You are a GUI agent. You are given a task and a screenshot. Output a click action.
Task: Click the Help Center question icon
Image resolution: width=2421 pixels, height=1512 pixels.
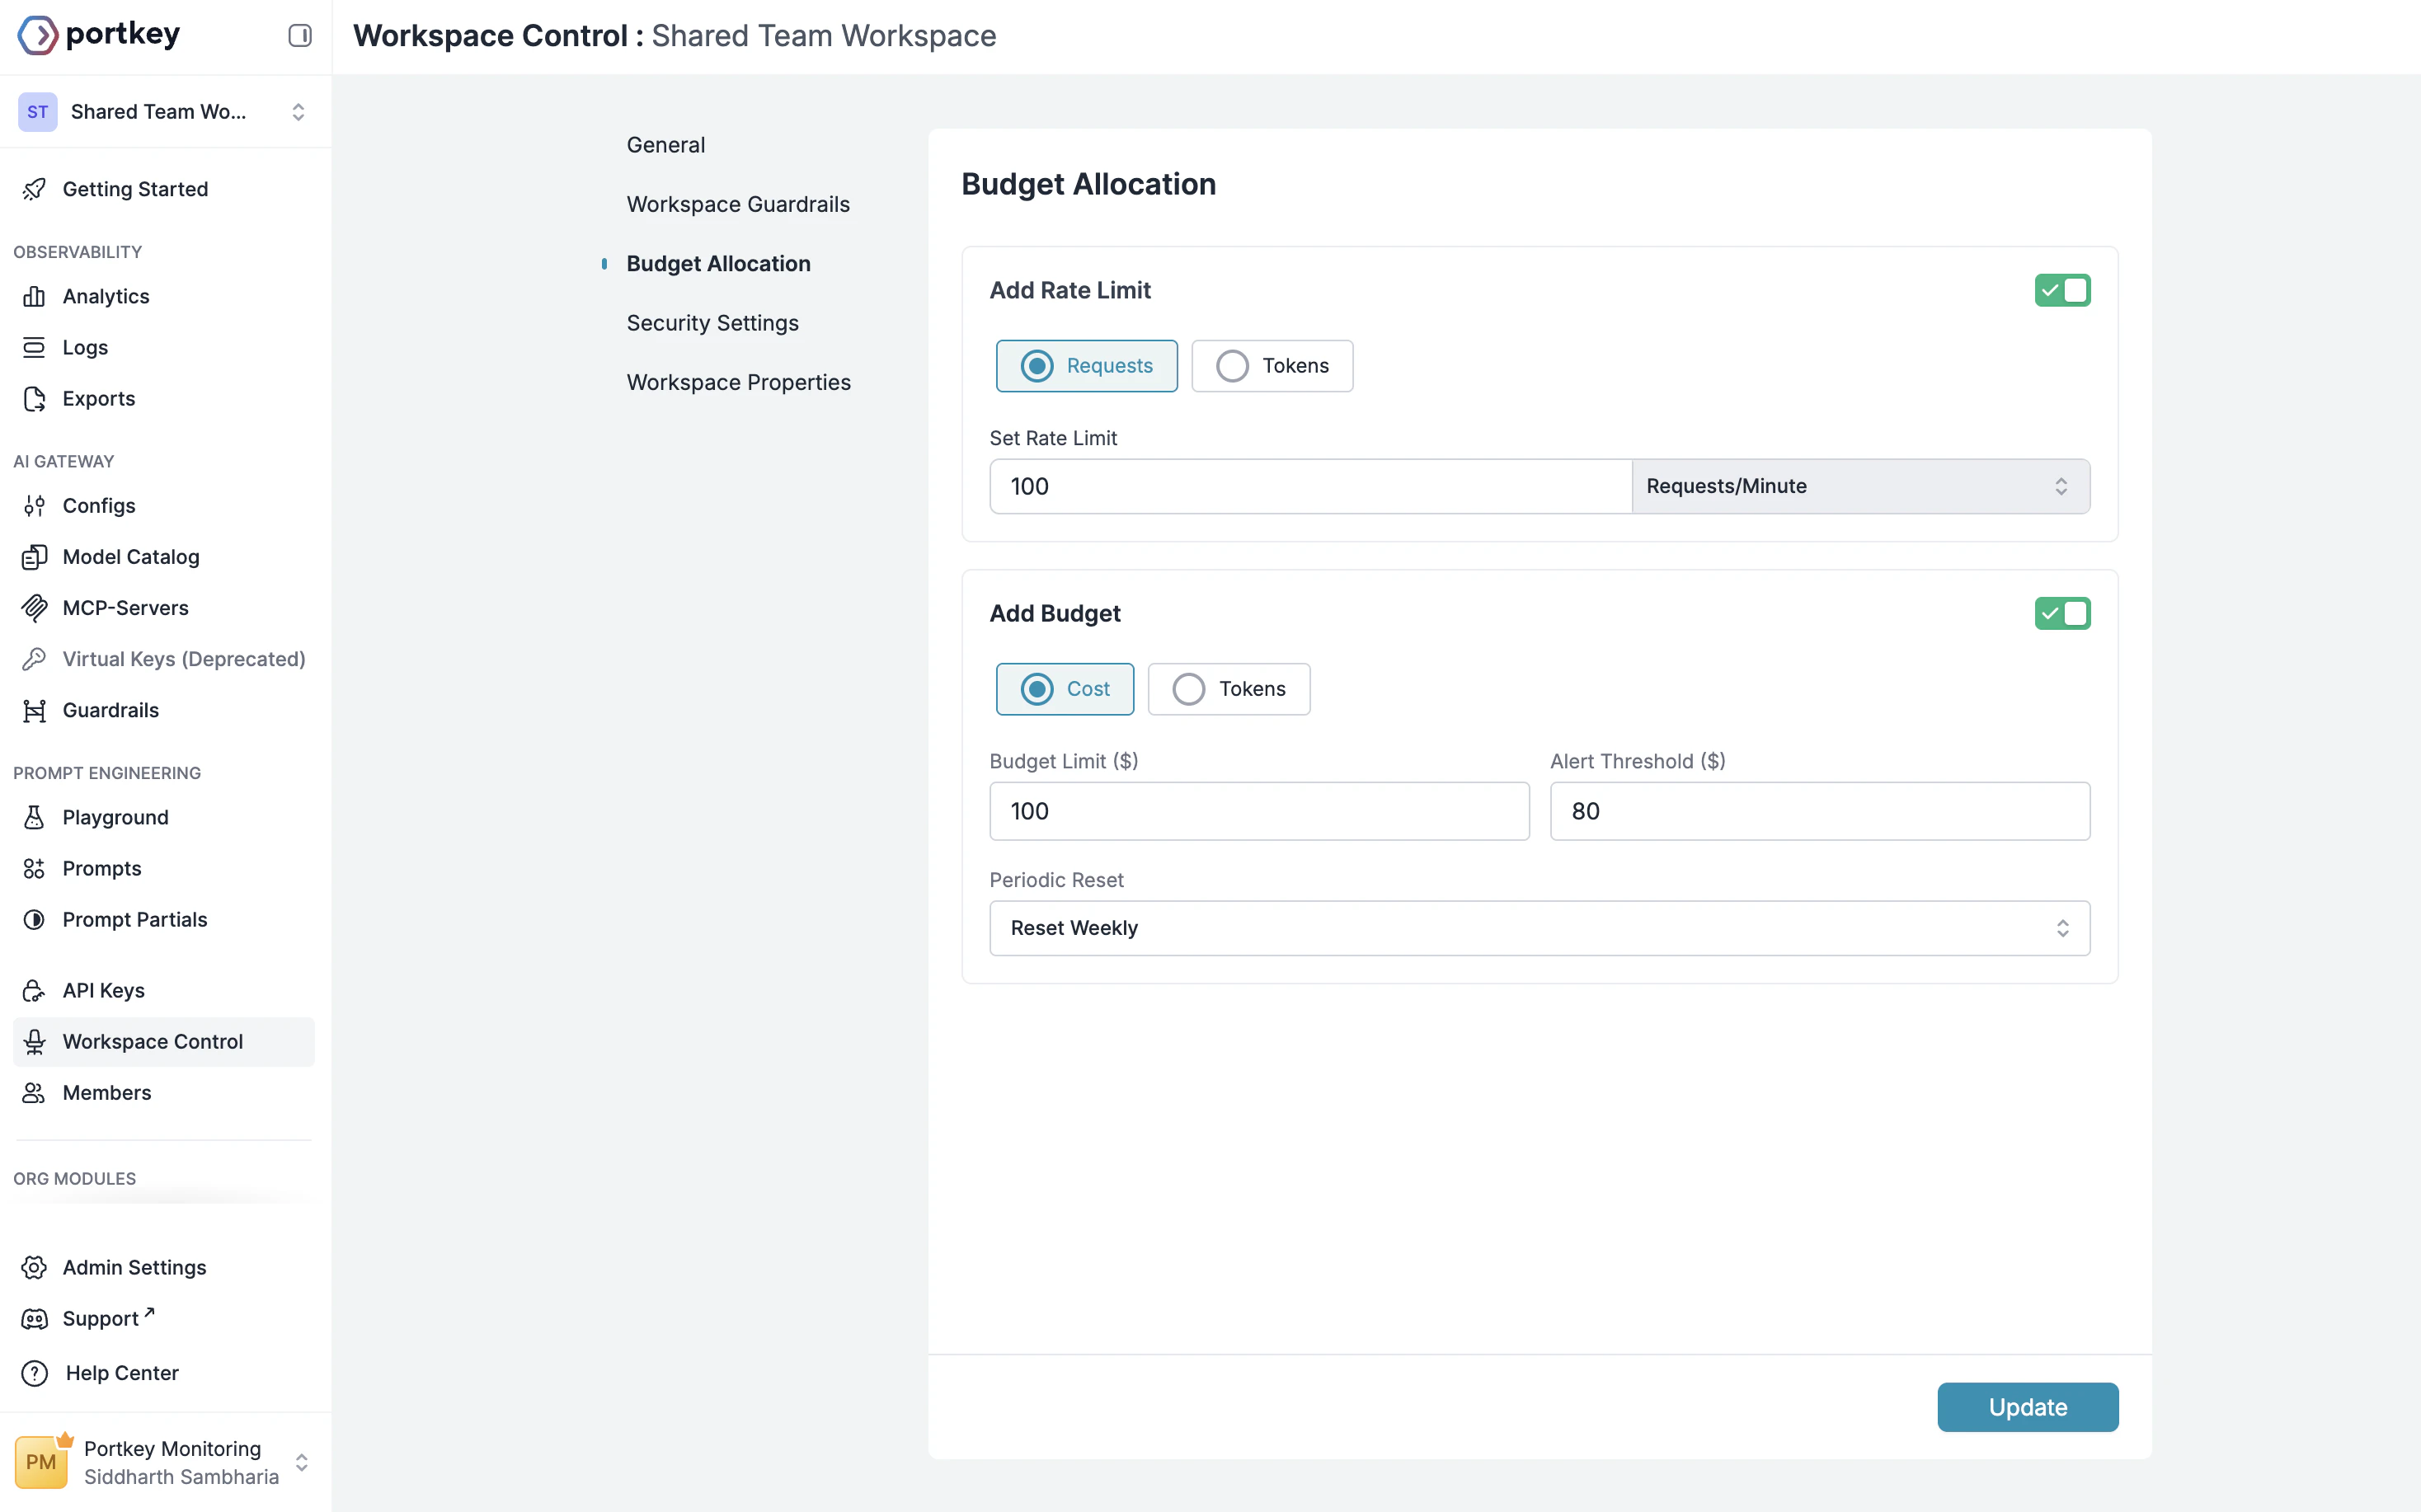[x=34, y=1373]
